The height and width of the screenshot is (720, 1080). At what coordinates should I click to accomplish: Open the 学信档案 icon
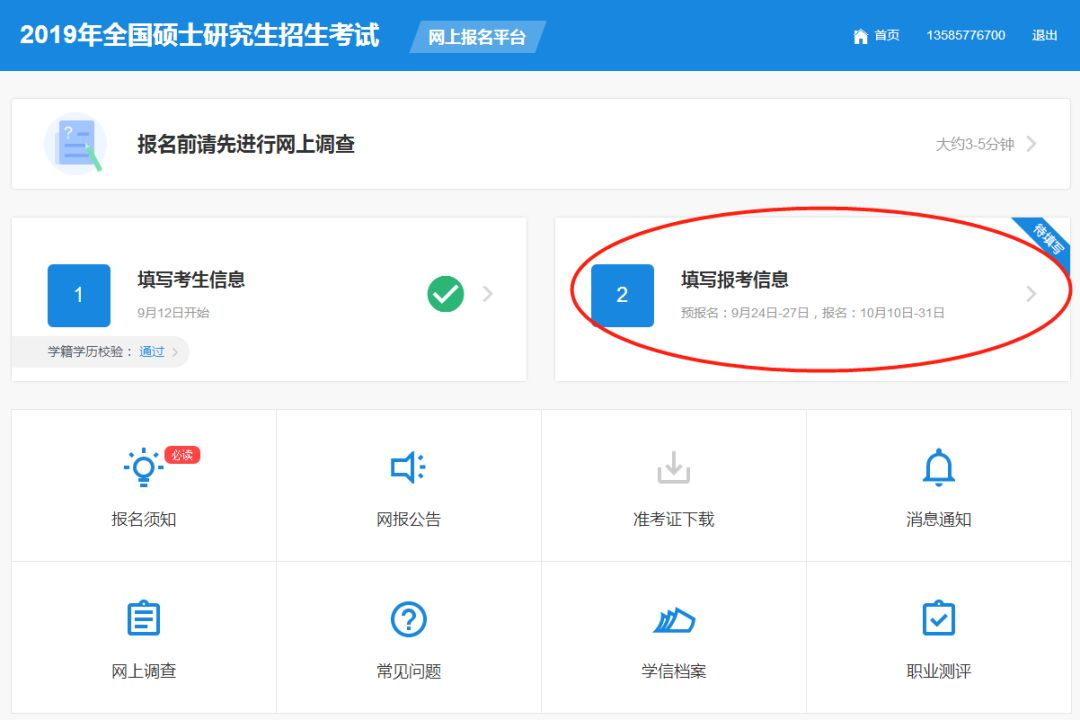673,620
